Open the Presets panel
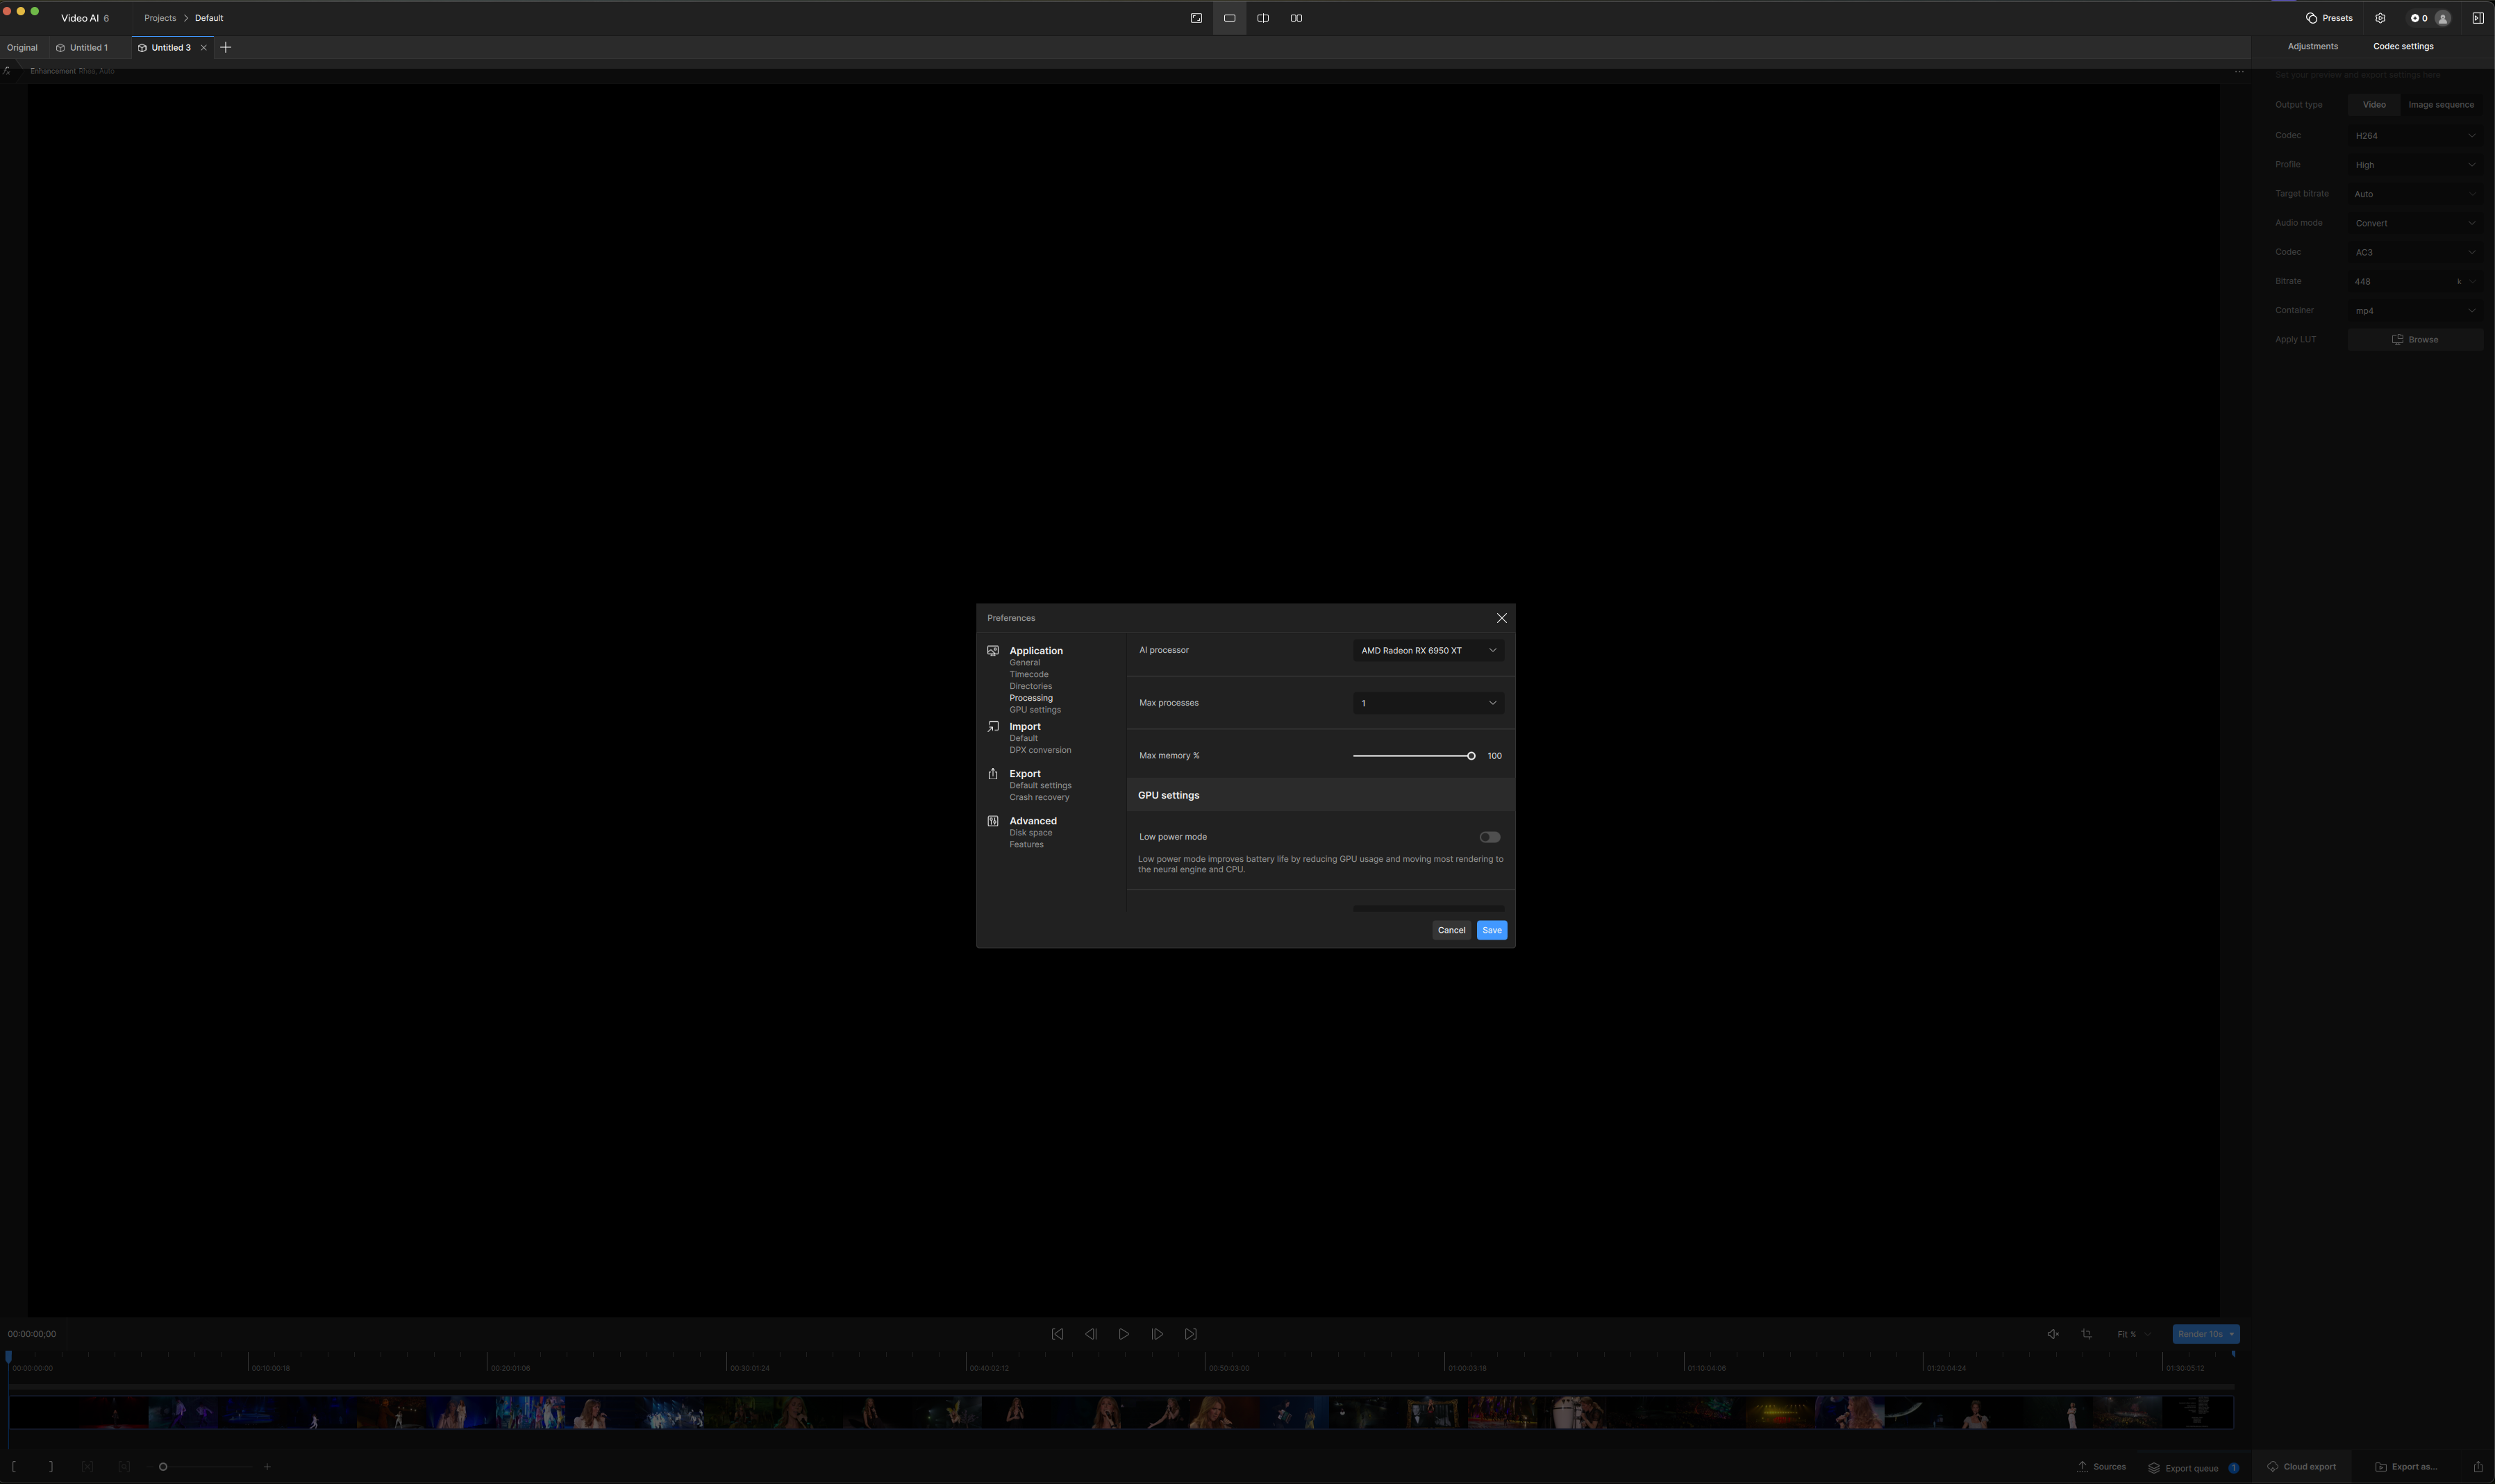This screenshot has width=2495, height=1484. coord(2328,18)
